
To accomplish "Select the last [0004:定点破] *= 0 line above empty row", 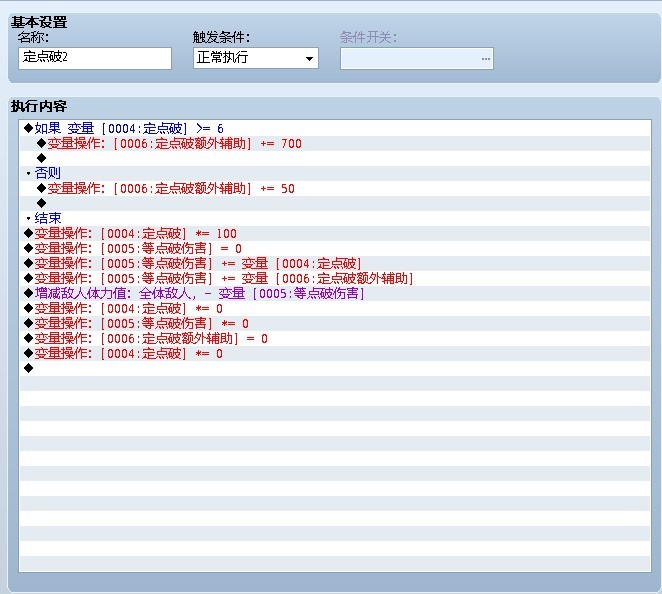I will click(334, 353).
